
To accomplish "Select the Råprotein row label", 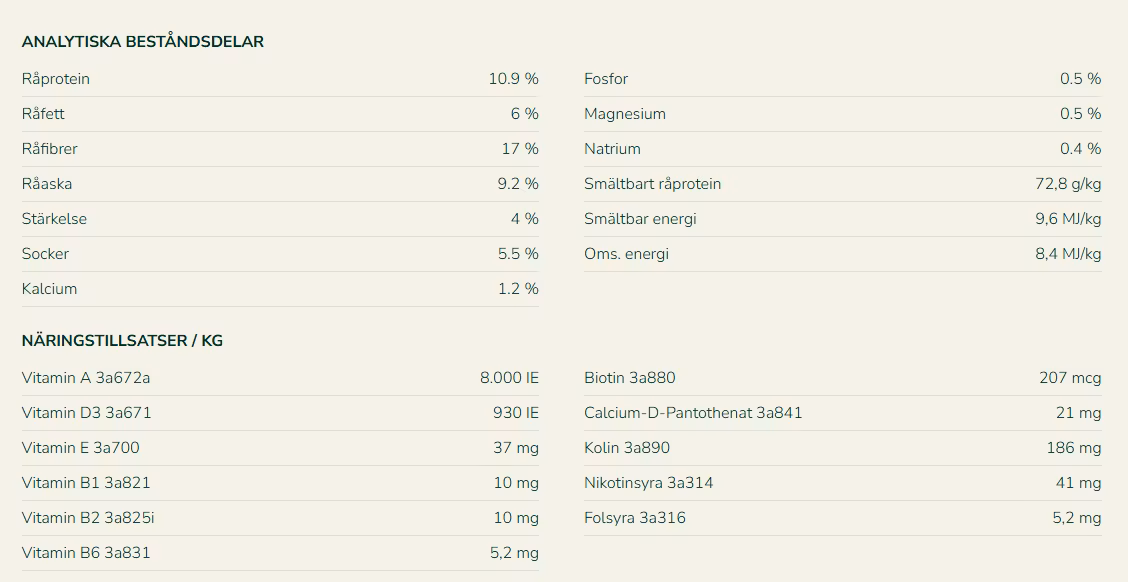I will [x=56, y=79].
